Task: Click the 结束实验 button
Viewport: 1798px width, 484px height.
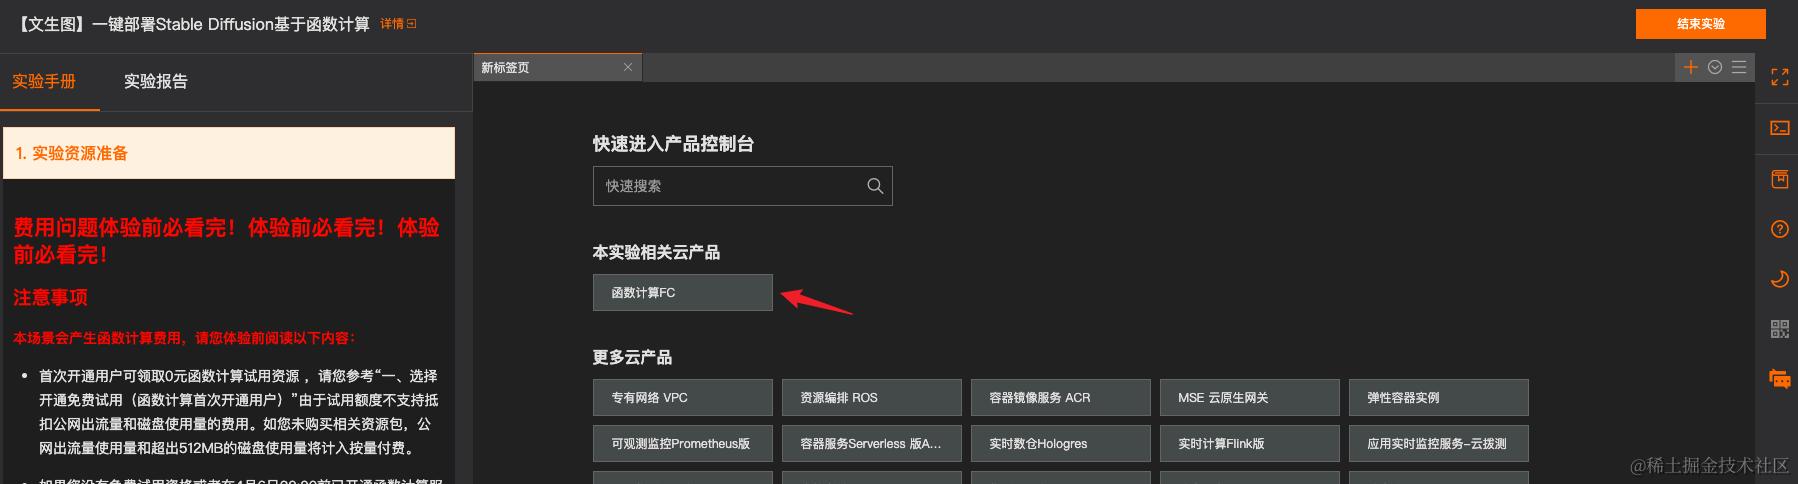Action: (1700, 24)
